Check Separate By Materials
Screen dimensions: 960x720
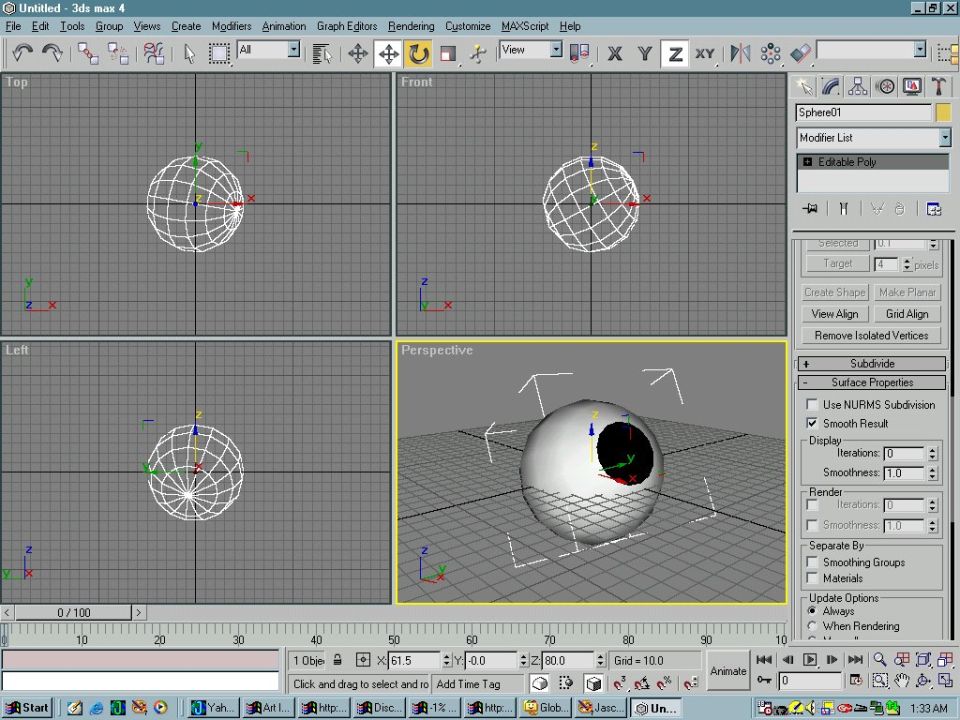coord(812,578)
